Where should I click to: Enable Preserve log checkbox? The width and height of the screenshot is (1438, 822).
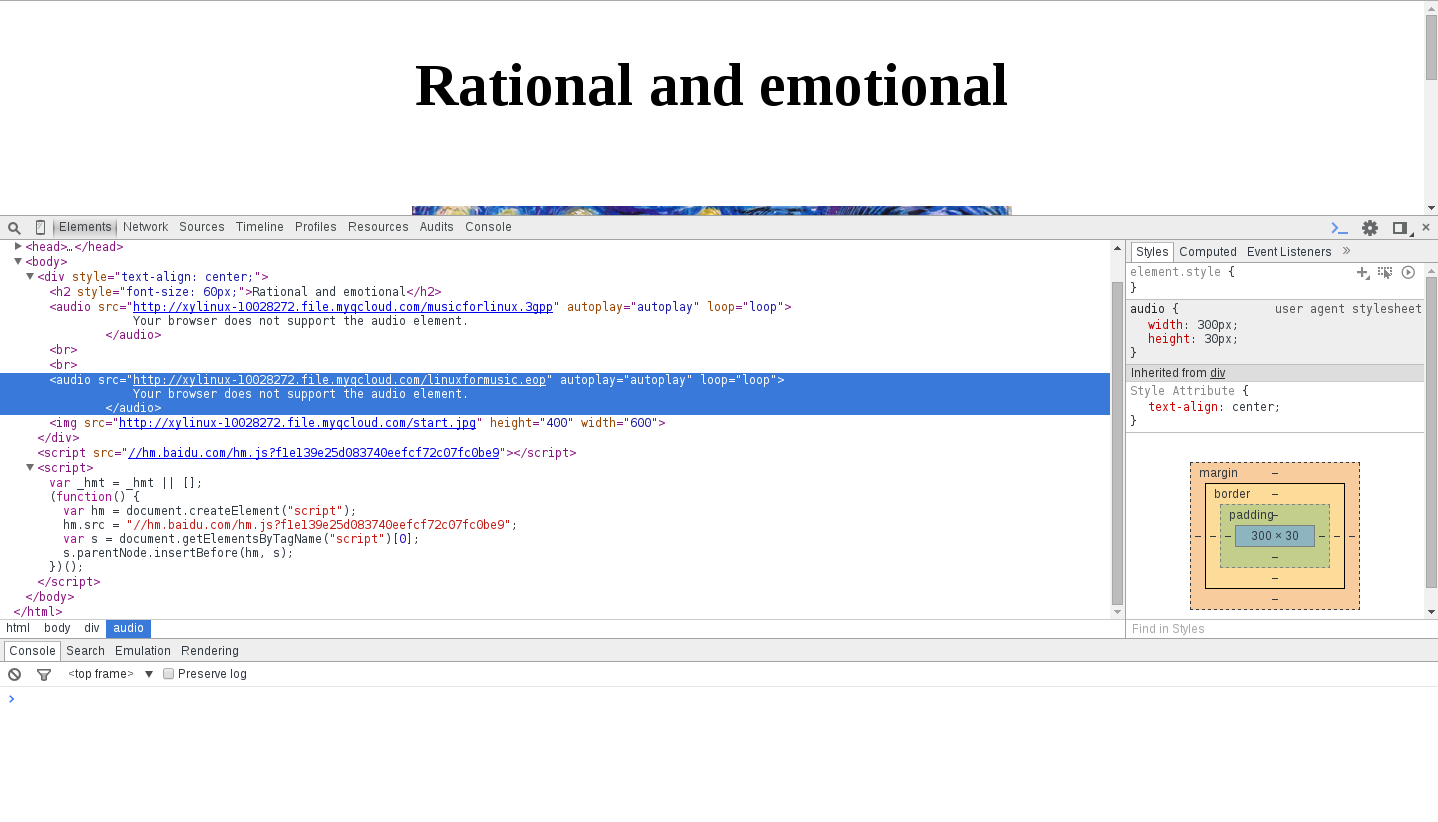(168, 674)
